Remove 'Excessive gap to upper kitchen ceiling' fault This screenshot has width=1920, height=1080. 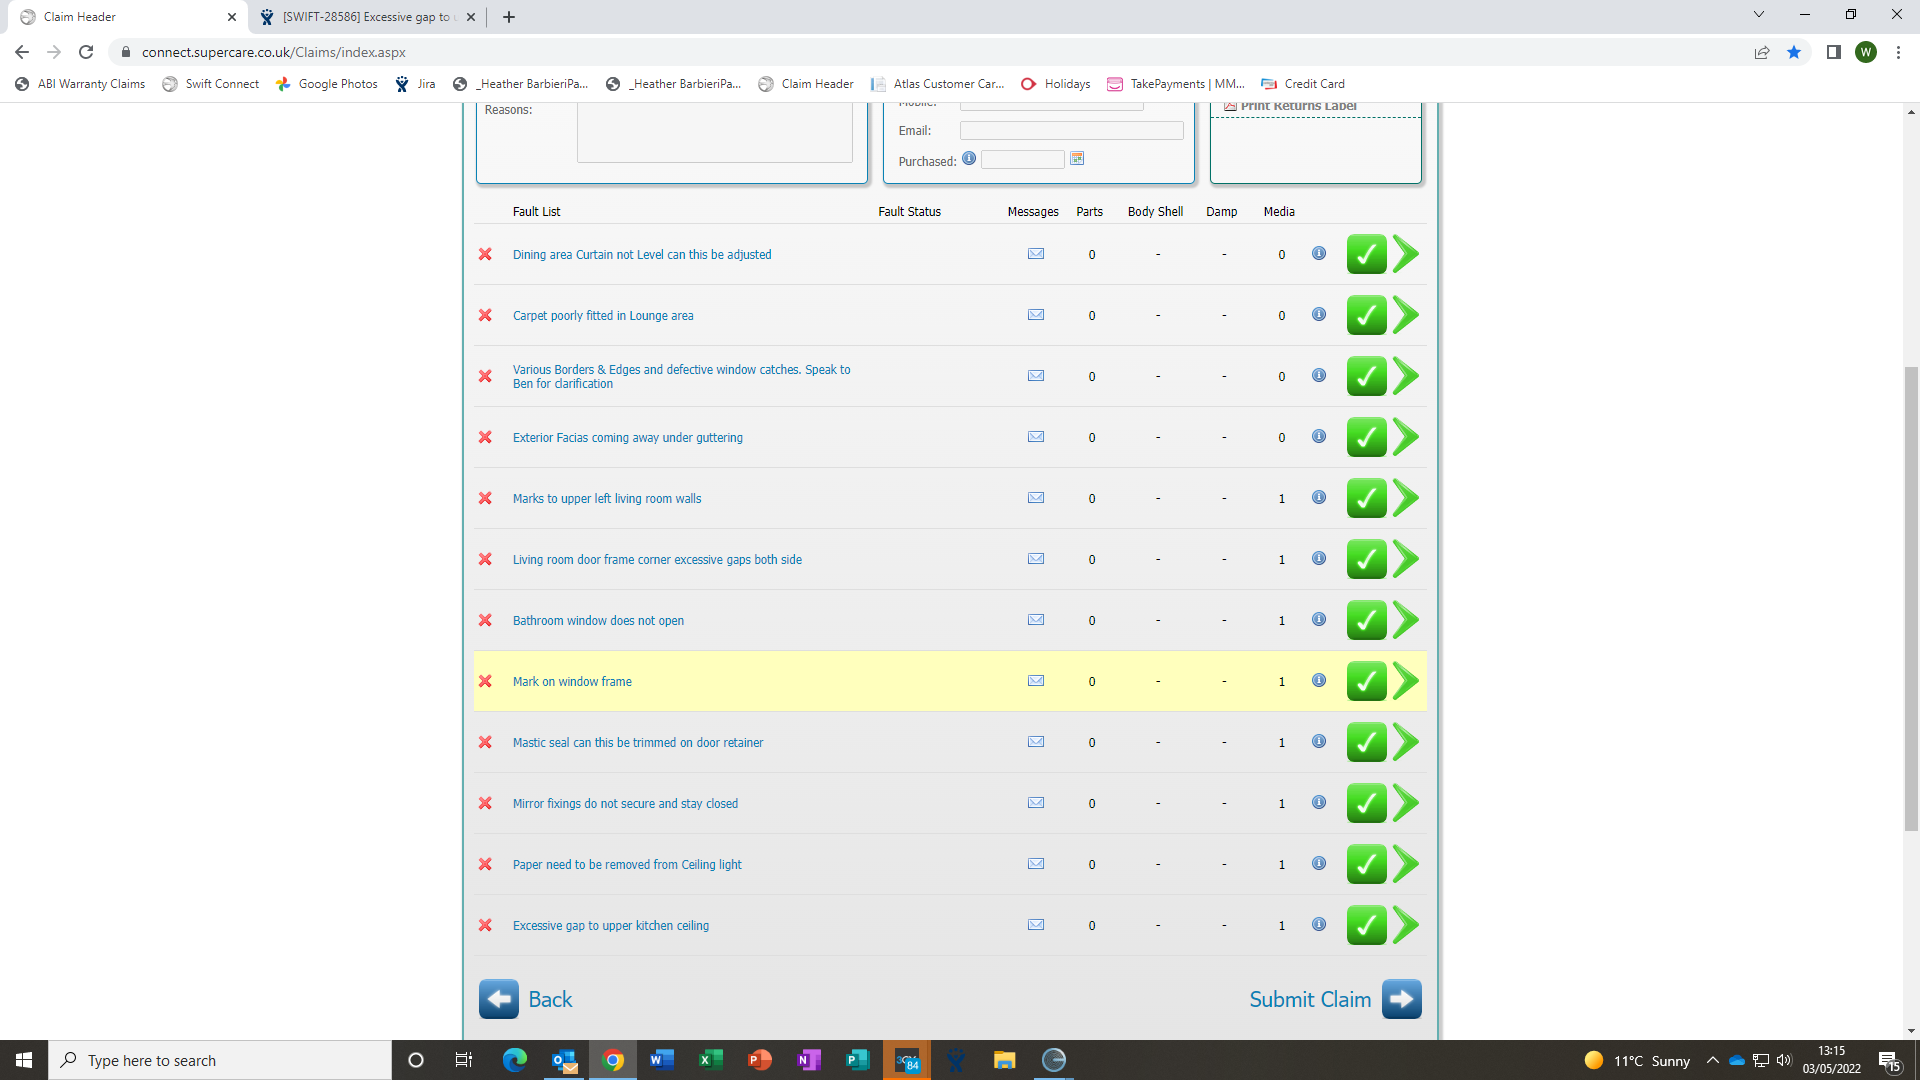coord(485,925)
